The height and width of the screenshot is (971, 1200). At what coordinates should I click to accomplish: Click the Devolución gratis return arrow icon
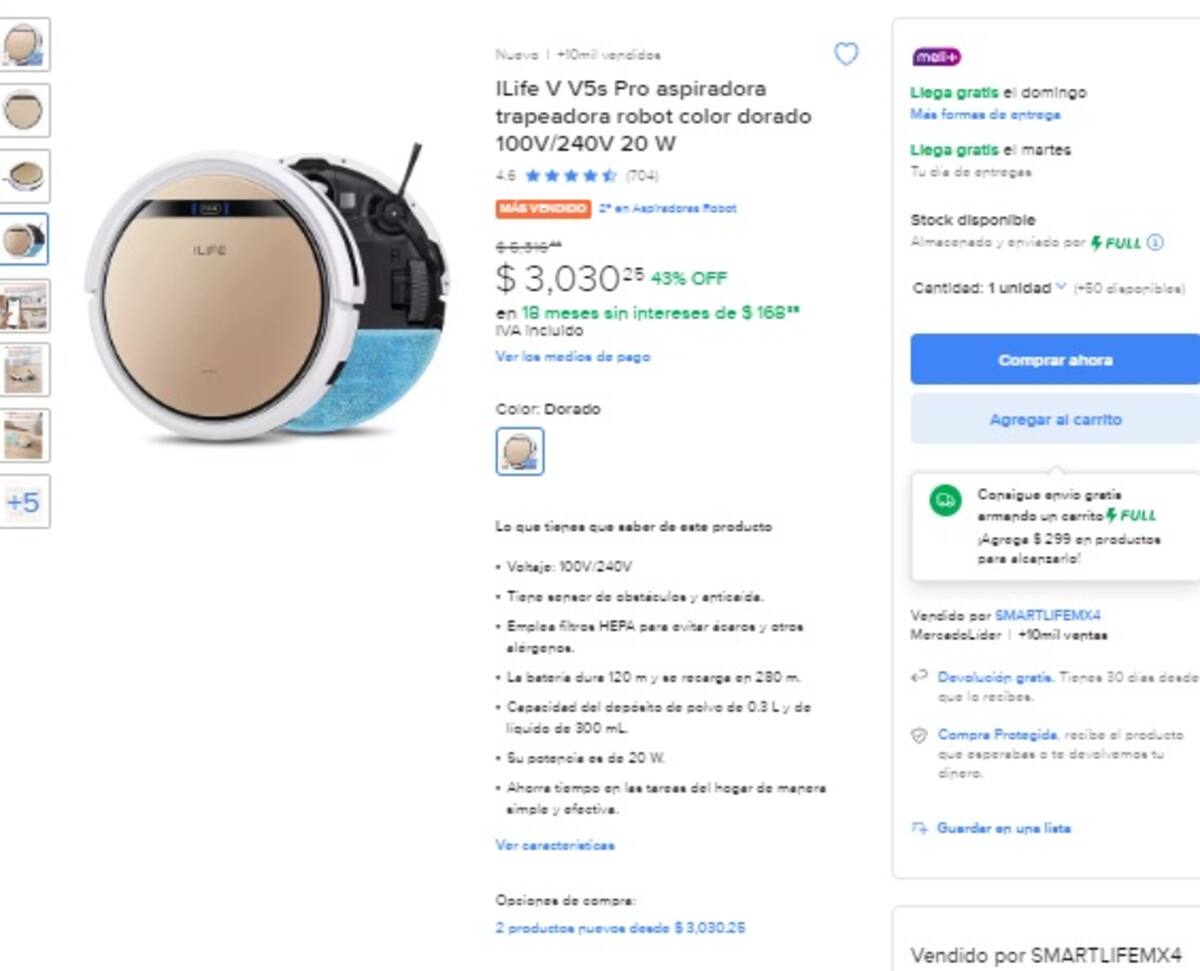click(919, 677)
